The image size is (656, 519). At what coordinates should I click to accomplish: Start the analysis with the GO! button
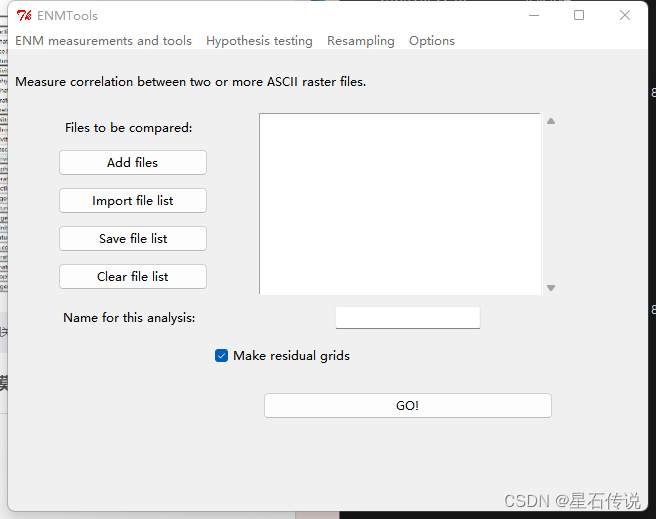click(407, 405)
